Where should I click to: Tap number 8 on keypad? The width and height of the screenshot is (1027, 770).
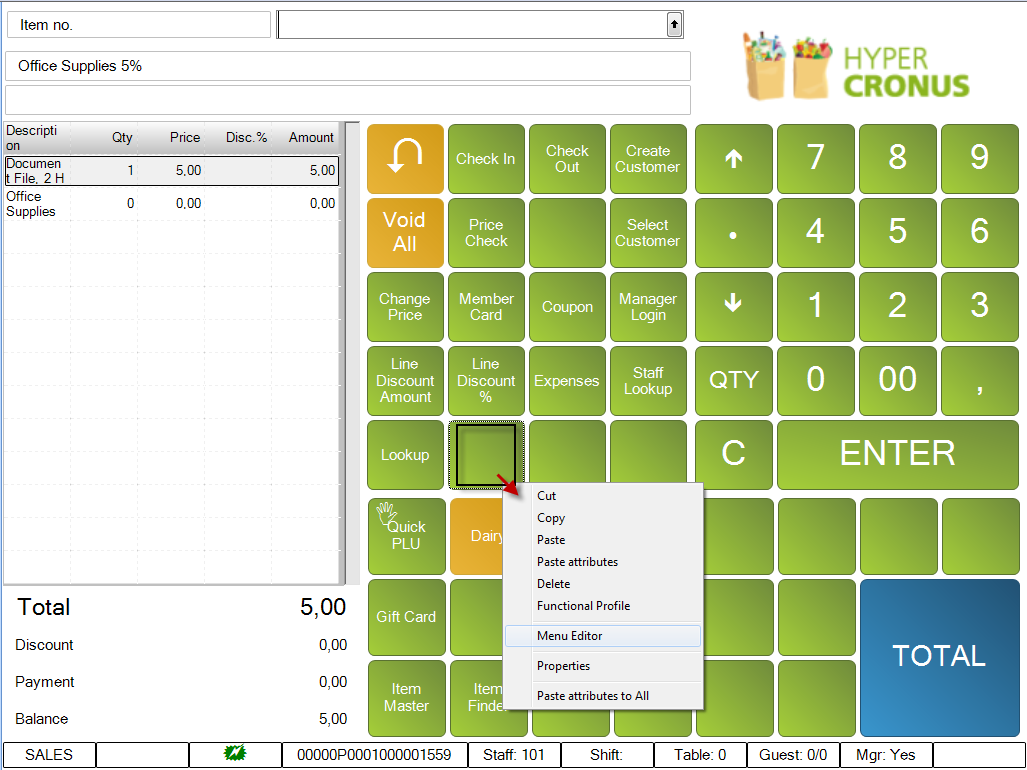[898, 159]
